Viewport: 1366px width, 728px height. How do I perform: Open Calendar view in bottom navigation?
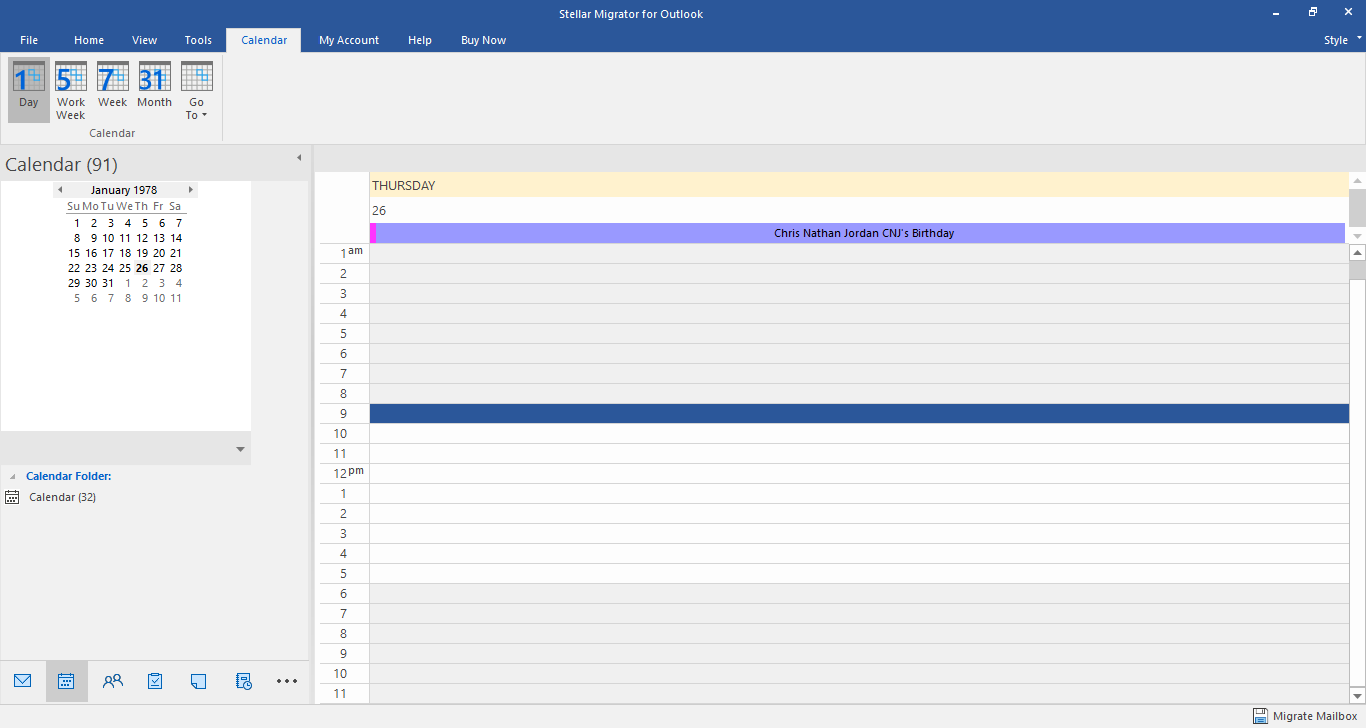[66, 681]
